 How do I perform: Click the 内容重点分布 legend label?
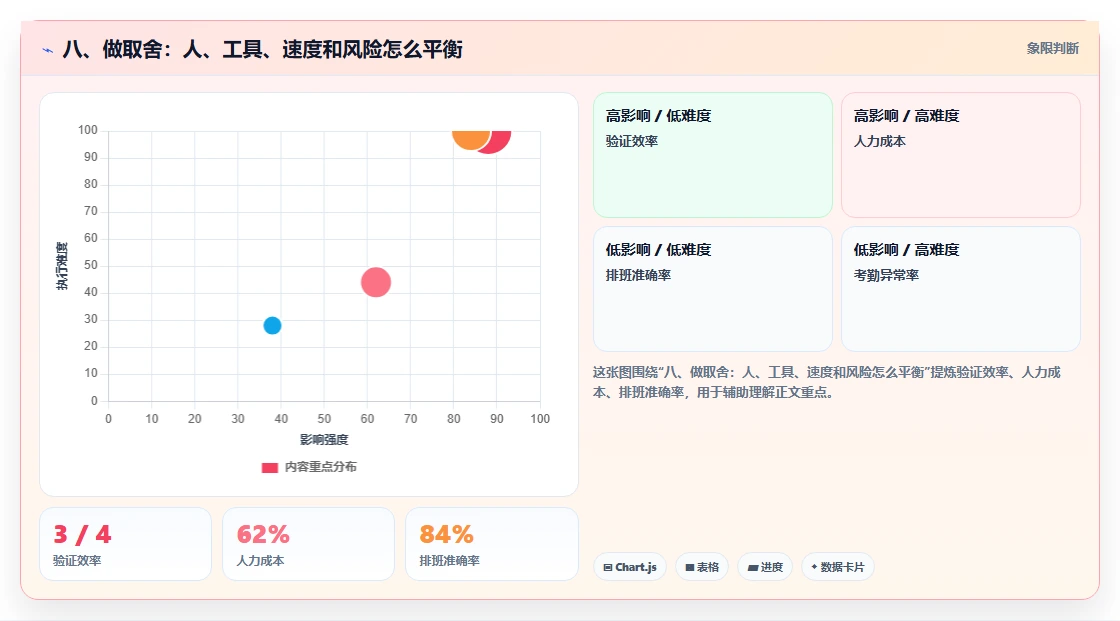321,467
